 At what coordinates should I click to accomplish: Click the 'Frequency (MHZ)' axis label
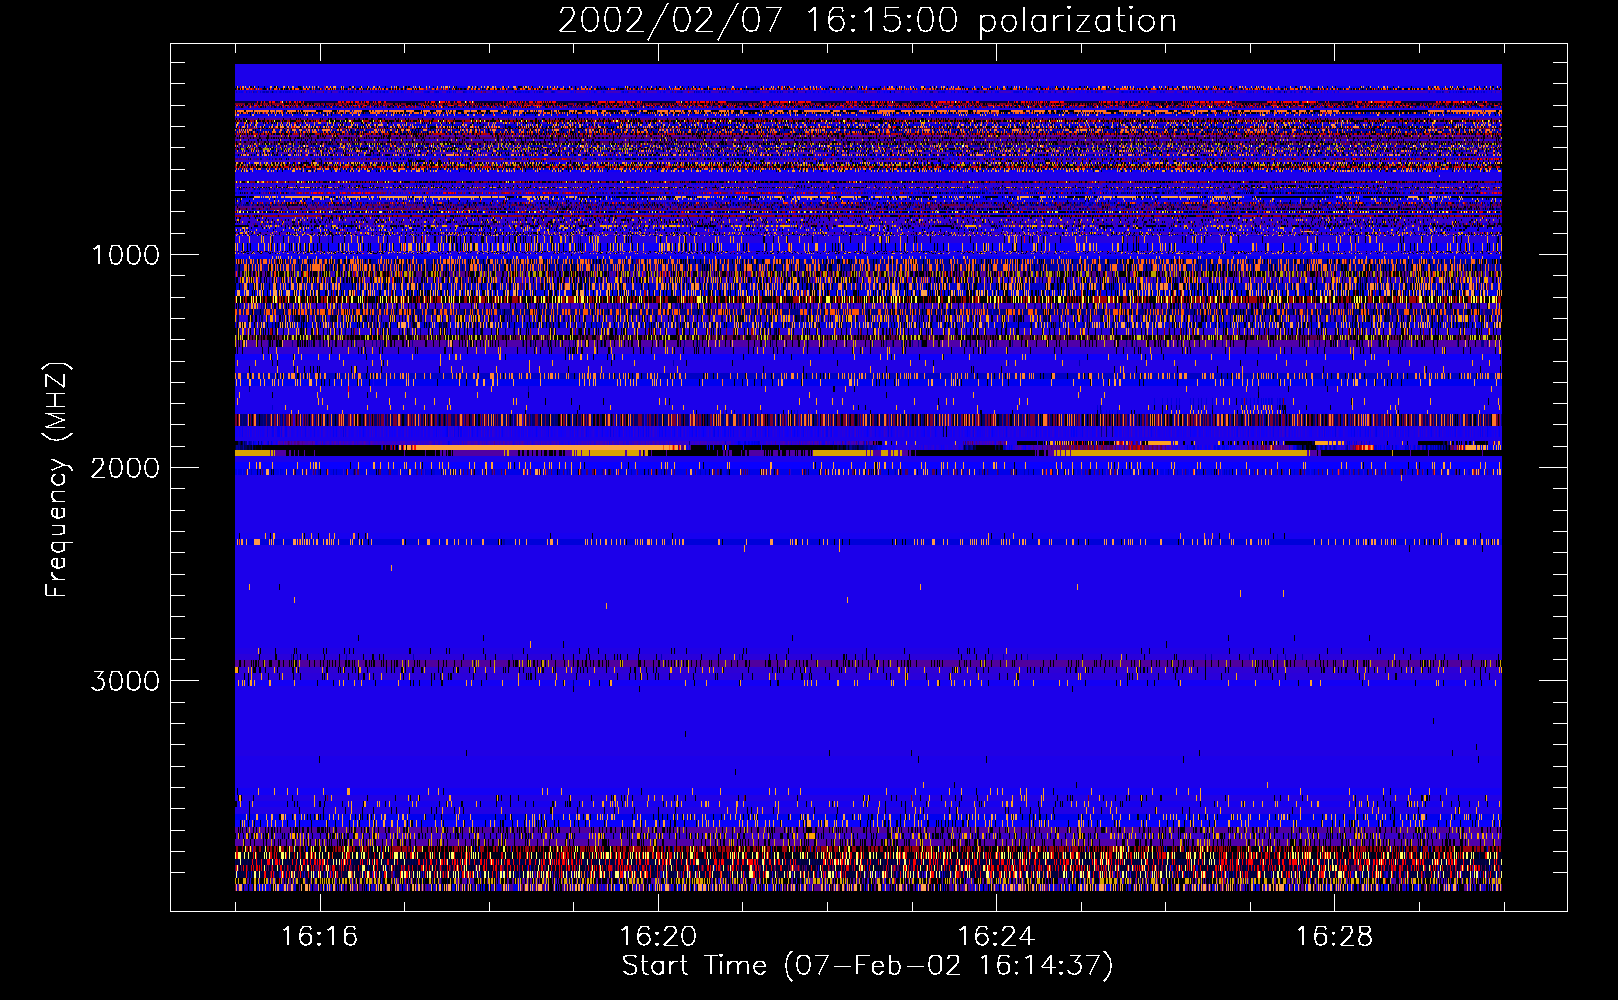click(x=58, y=480)
